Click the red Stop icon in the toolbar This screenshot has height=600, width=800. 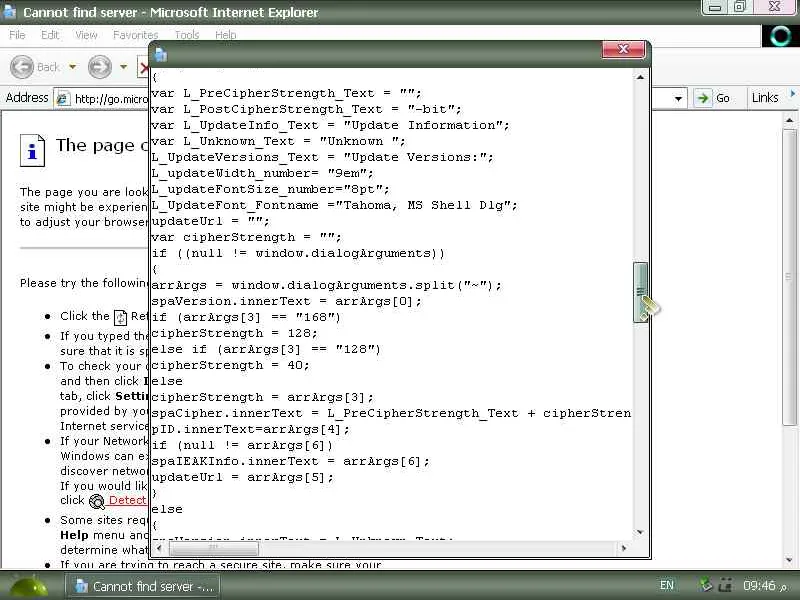(143, 67)
